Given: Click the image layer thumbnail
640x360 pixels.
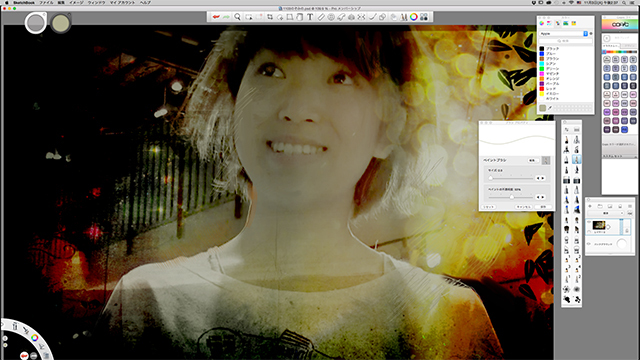Looking at the screenshot, I should (x=599, y=225).
